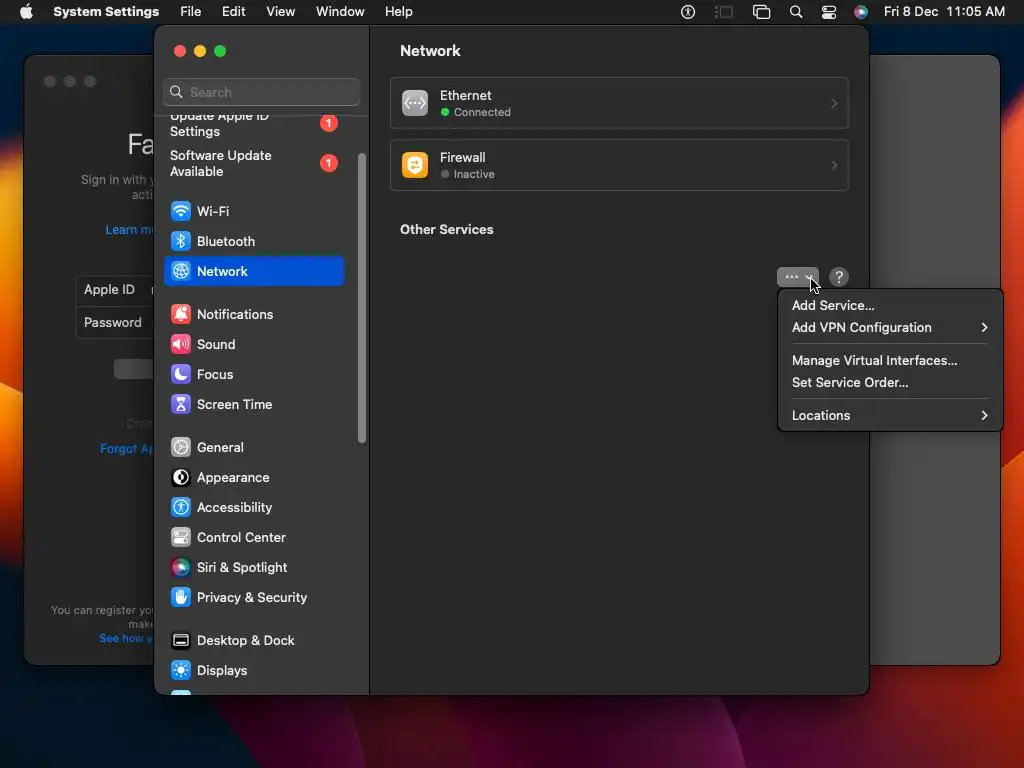Open the Window menu
1024x768 pixels.
point(340,12)
